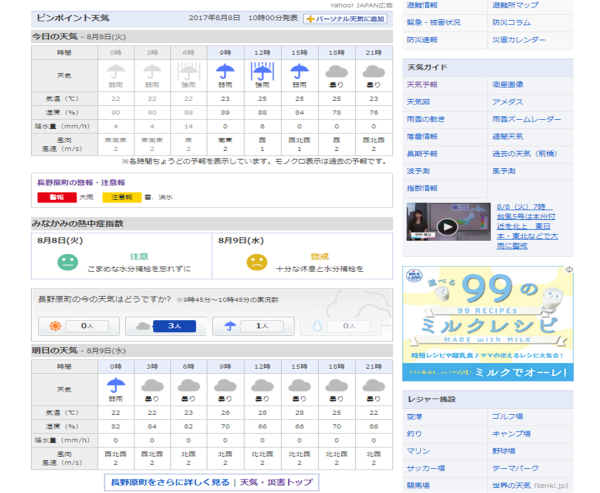Open 週間天気 link
Image resolution: width=600 pixels, height=493 pixels.
pos(508,136)
